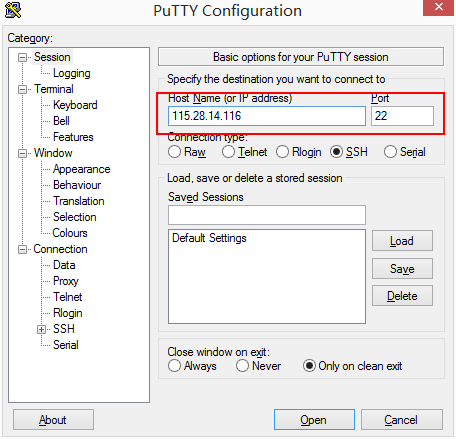Open the Appearance category
Viewport: 456px width, 439px height.
(x=82, y=169)
